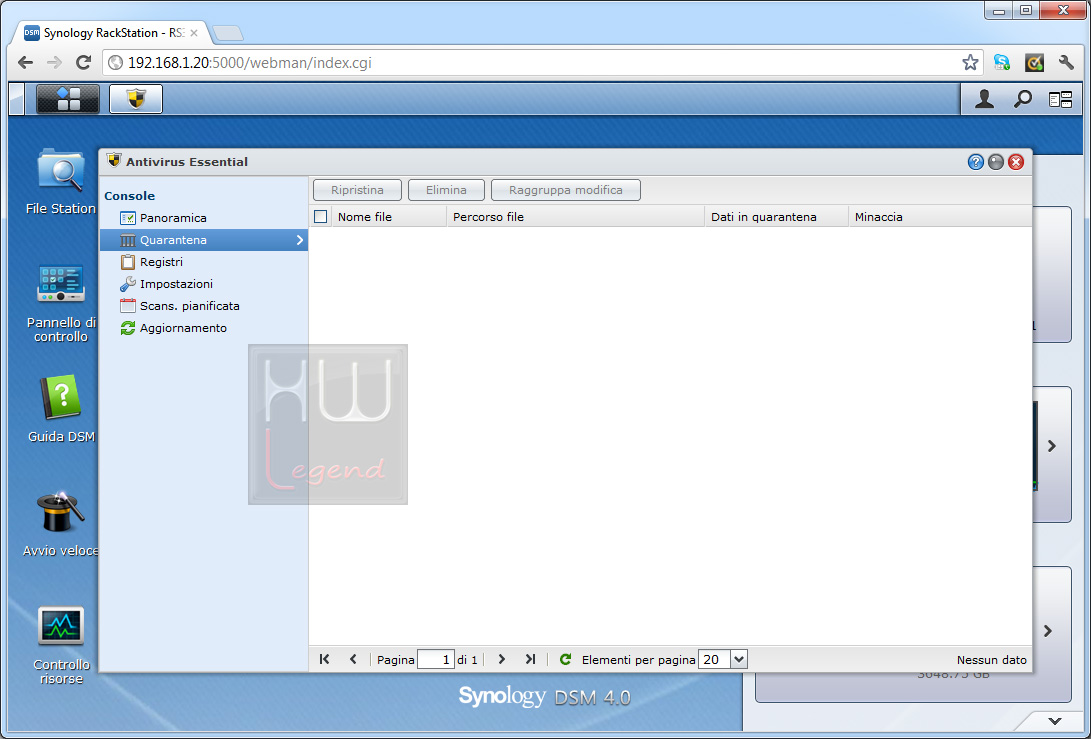Go to the first page of quarantine list
The height and width of the screenshot is (739, 1091).
click(324, 659)
